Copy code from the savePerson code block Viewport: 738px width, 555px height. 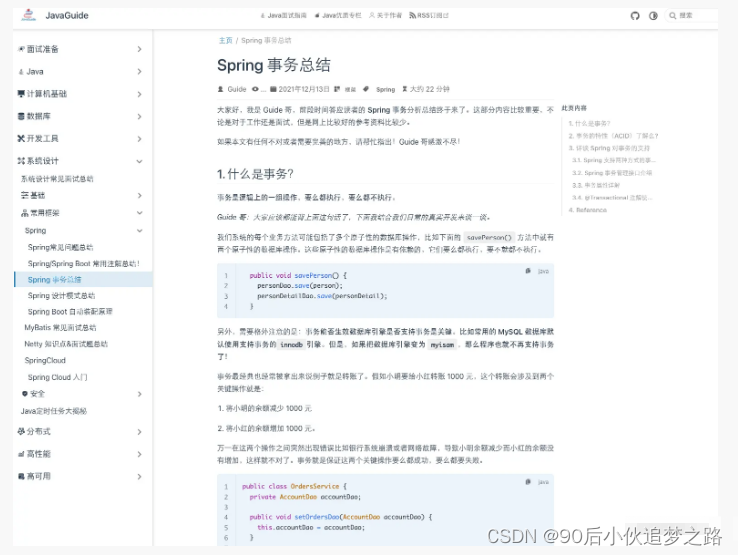pos(528,271)
